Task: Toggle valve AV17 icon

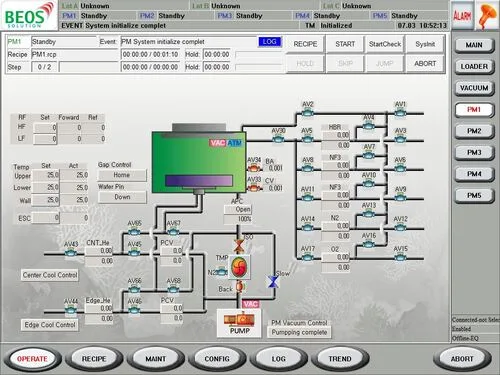Action: tap(307, 257)
